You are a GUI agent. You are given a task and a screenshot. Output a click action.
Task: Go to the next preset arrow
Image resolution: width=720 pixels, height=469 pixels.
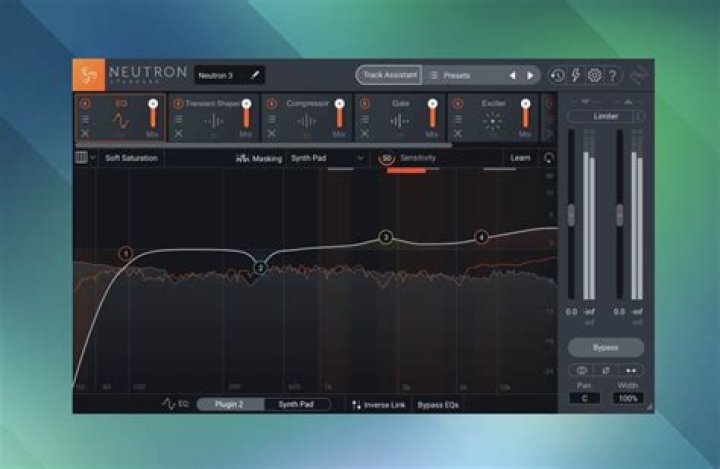tap(530, 75)
